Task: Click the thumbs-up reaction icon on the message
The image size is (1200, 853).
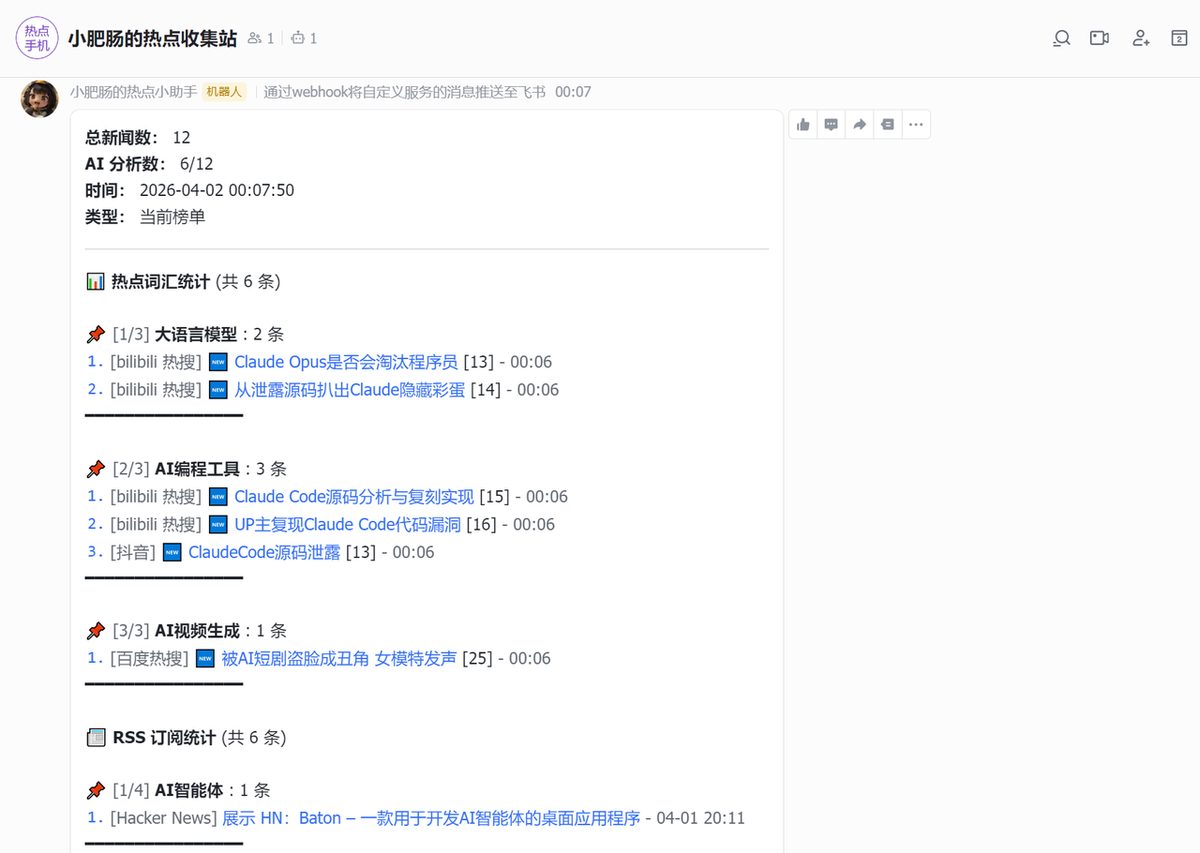Action: [x=803, y=125]
